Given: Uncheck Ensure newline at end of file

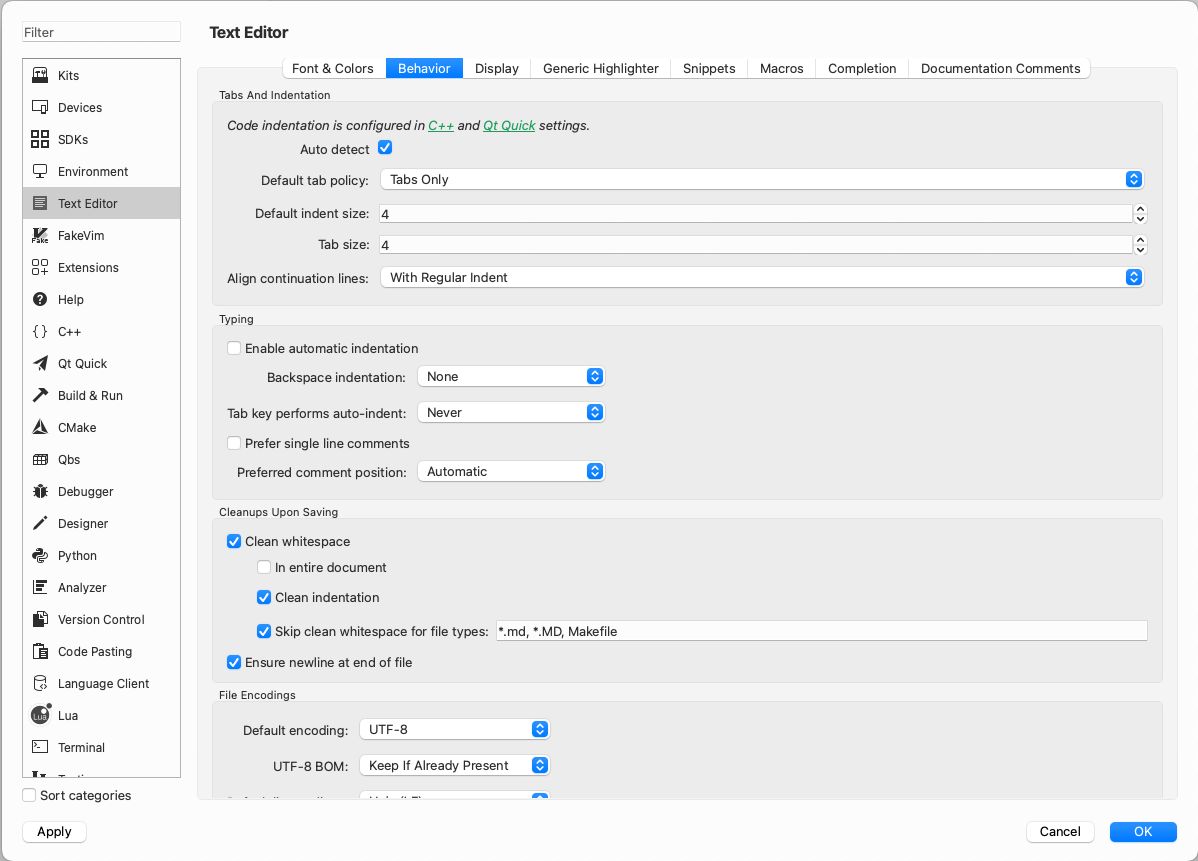Looking at the screenshot, I should (234, 662).
